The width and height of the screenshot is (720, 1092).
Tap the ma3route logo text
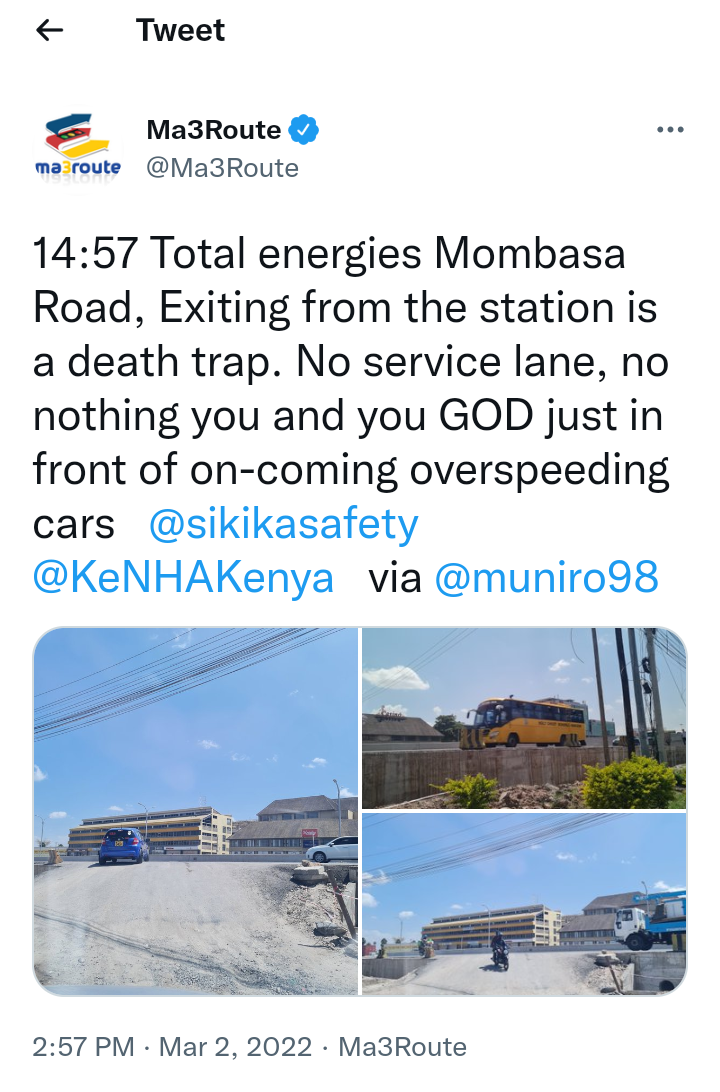[x=78, y=168]
